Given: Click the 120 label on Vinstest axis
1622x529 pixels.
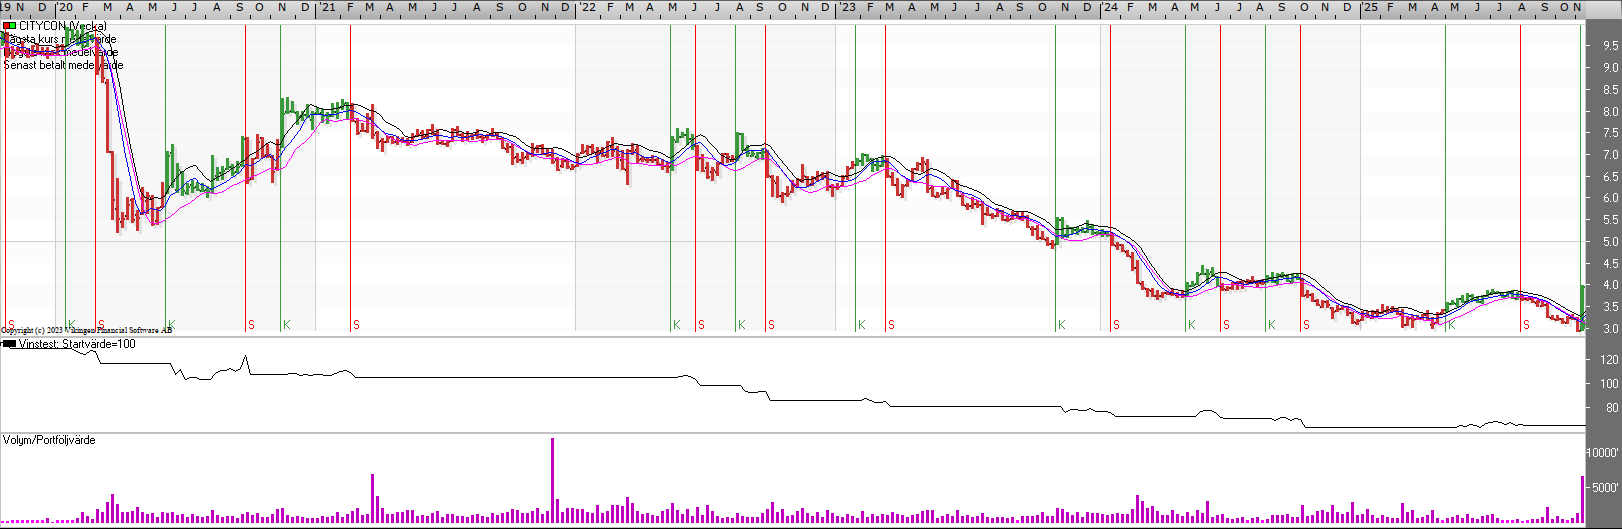Looking at the screenshot, I should coord(1609,359).
